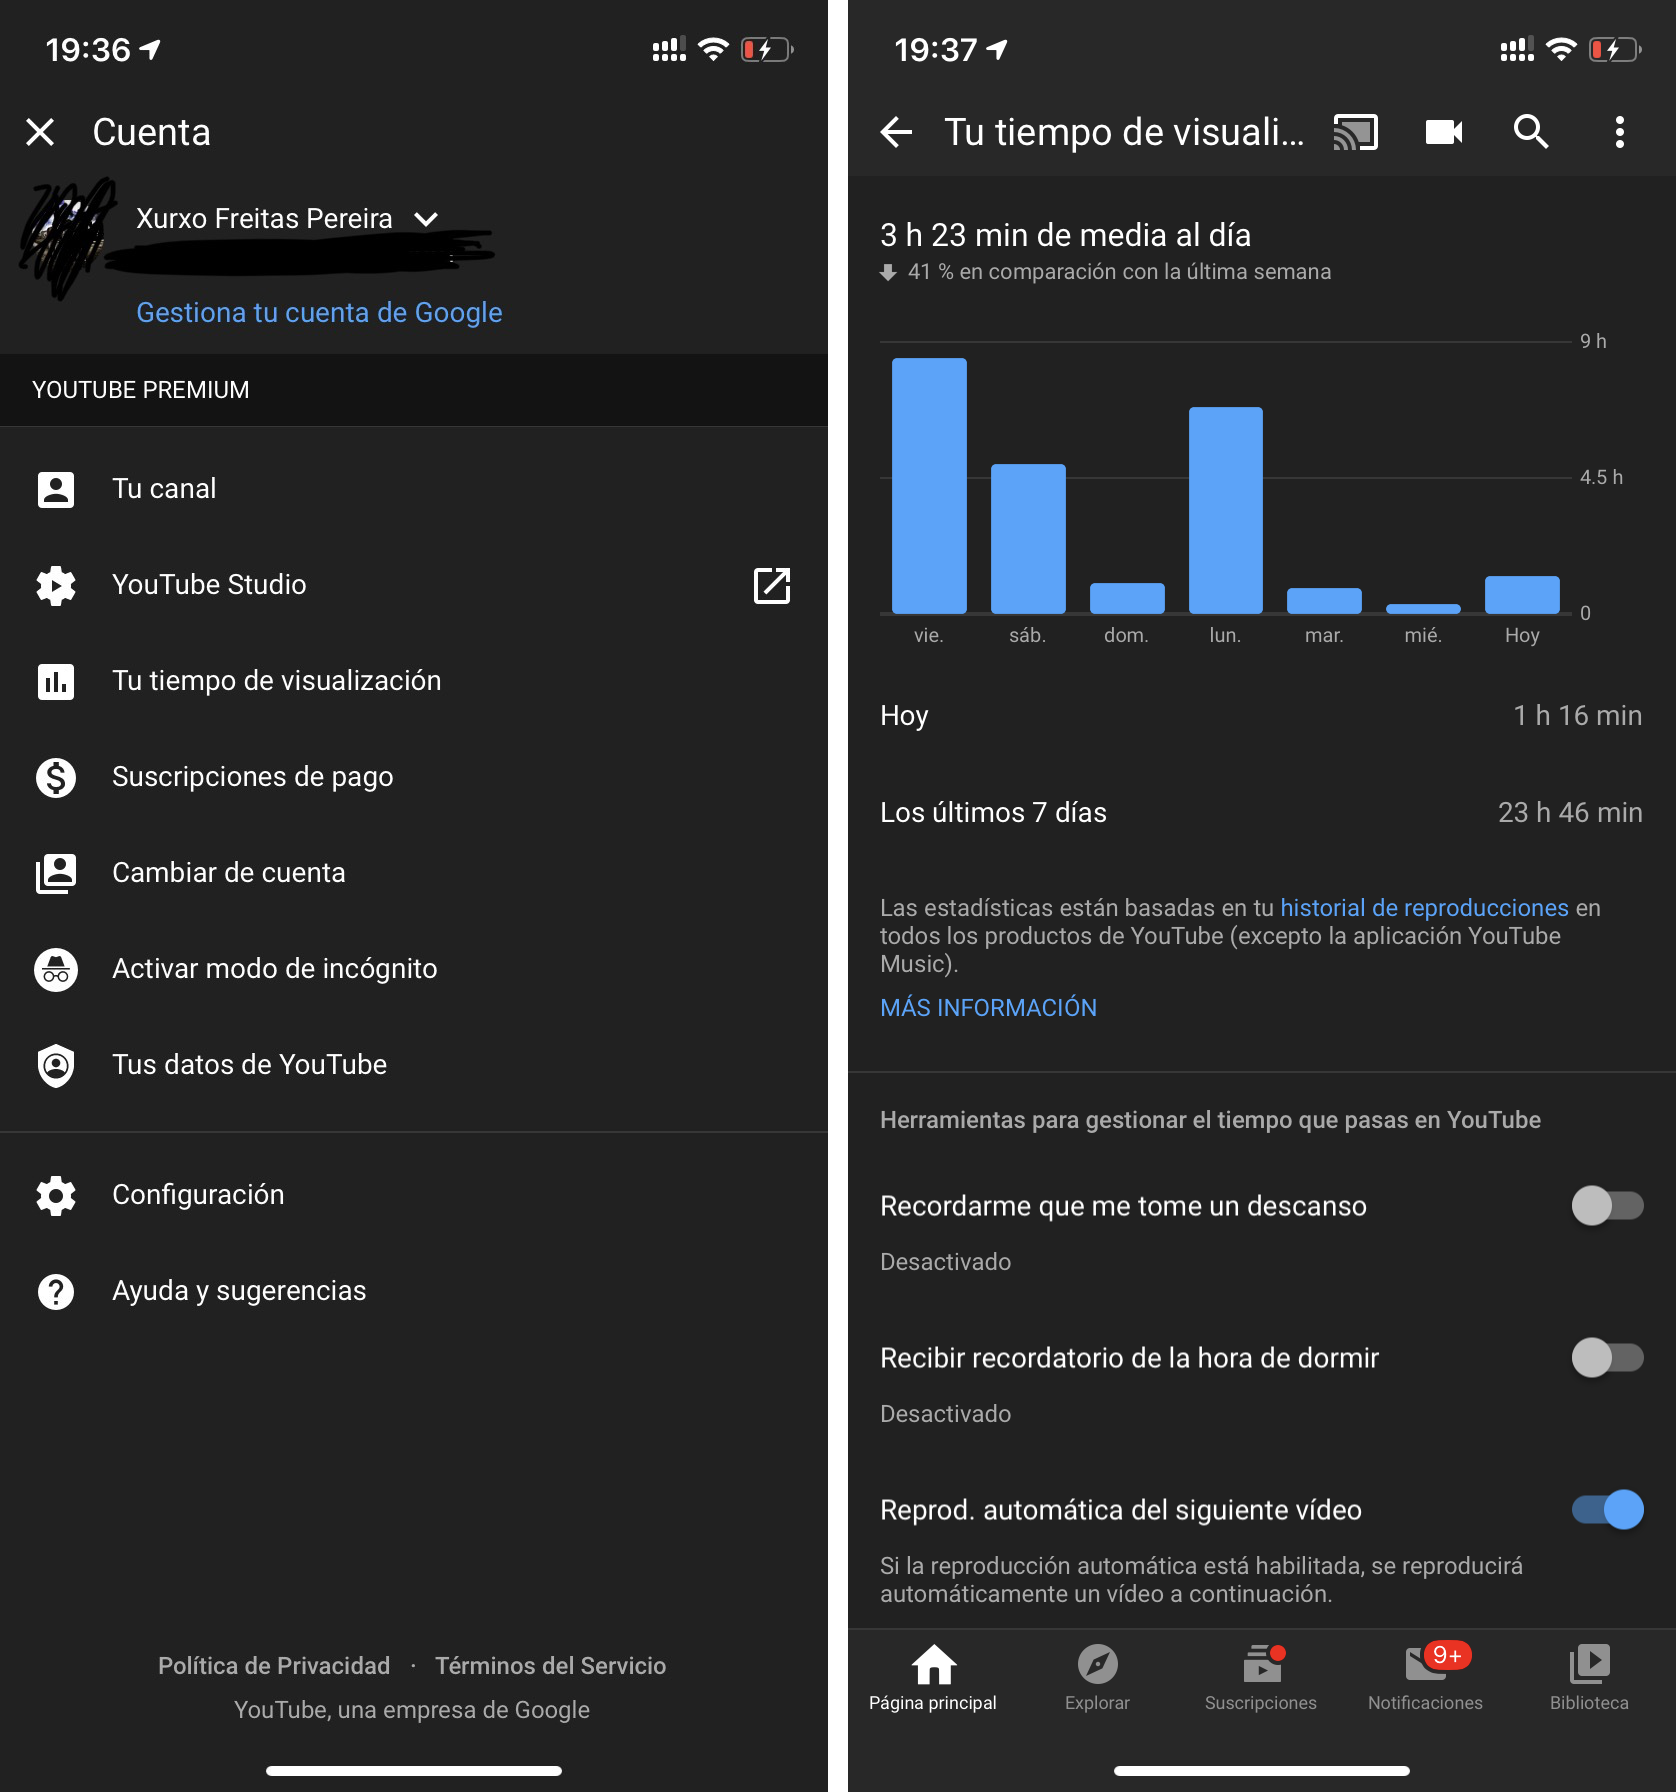Tap the Hoy bar in the chart

click(1522, 595)
